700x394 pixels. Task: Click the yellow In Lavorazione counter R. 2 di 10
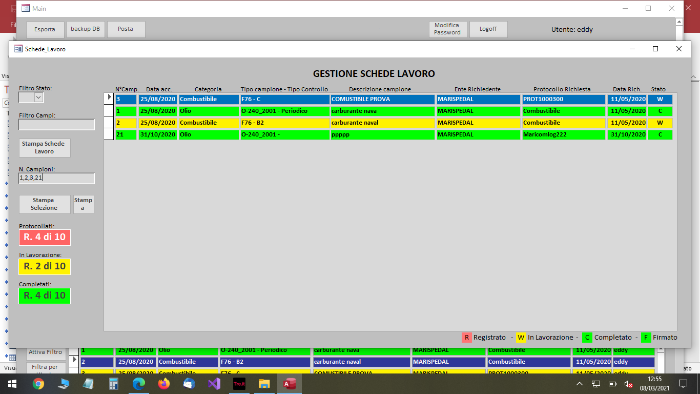tap(44, 266)
